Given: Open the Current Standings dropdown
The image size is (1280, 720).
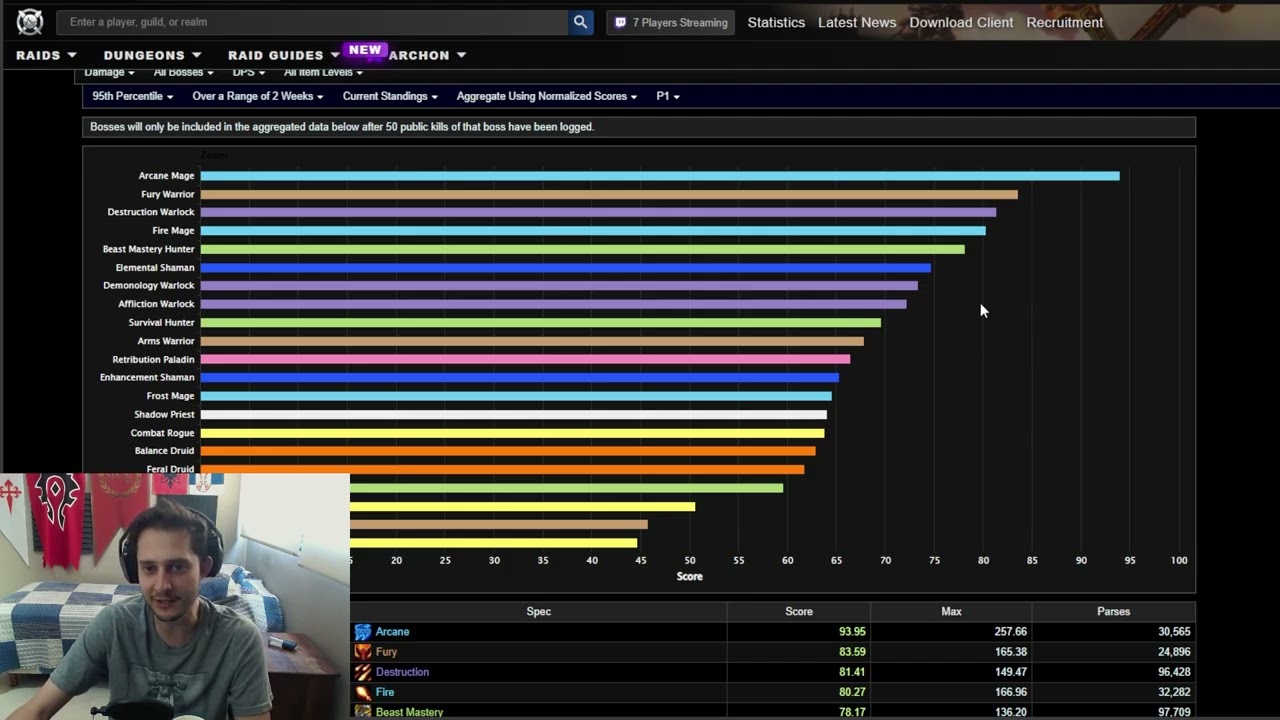Looking at the screenshot, I should point(390,96).
